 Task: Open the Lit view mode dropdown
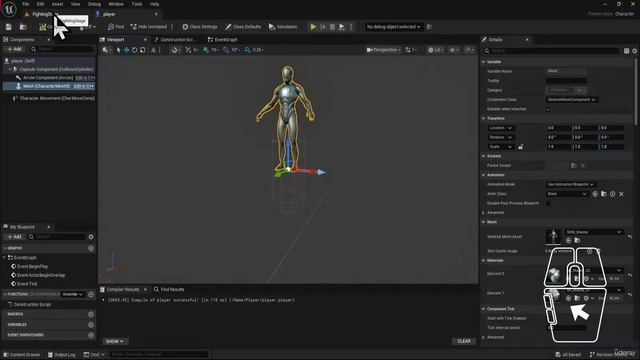pyautogui.click(x=435, y=50)
